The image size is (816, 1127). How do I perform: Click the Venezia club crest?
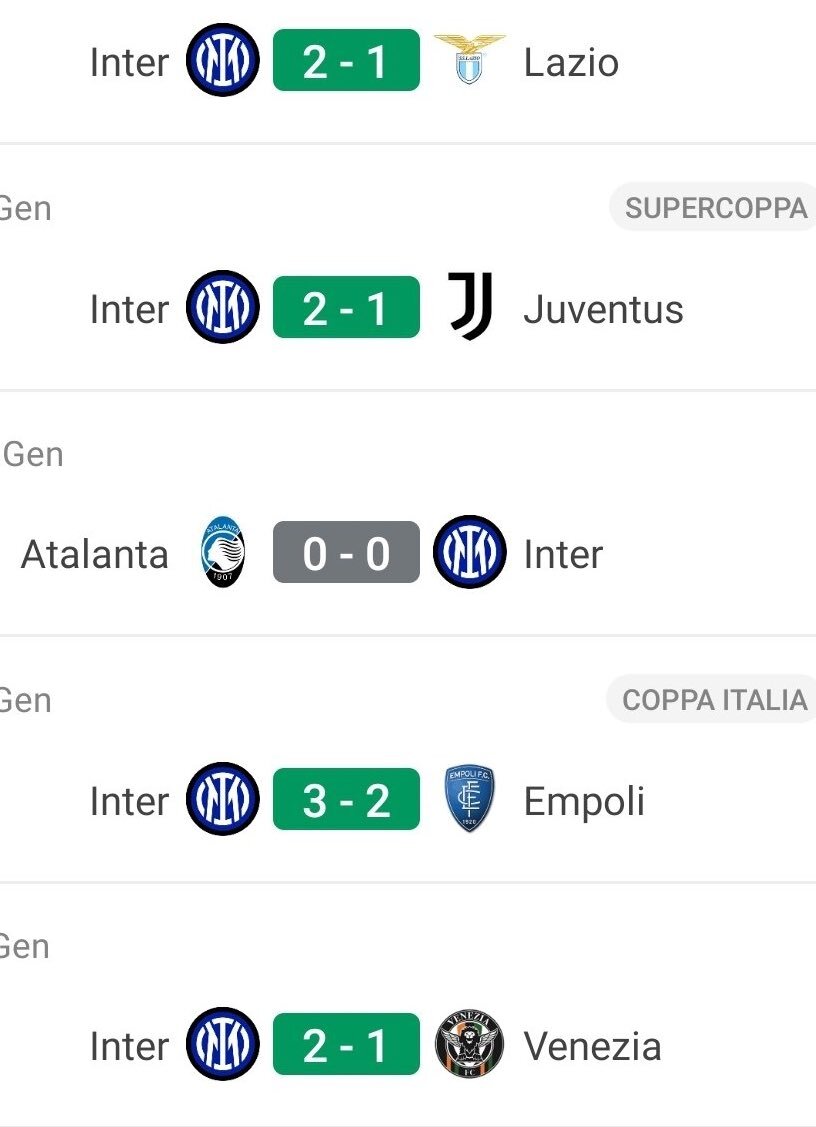tap(469, 1044)
